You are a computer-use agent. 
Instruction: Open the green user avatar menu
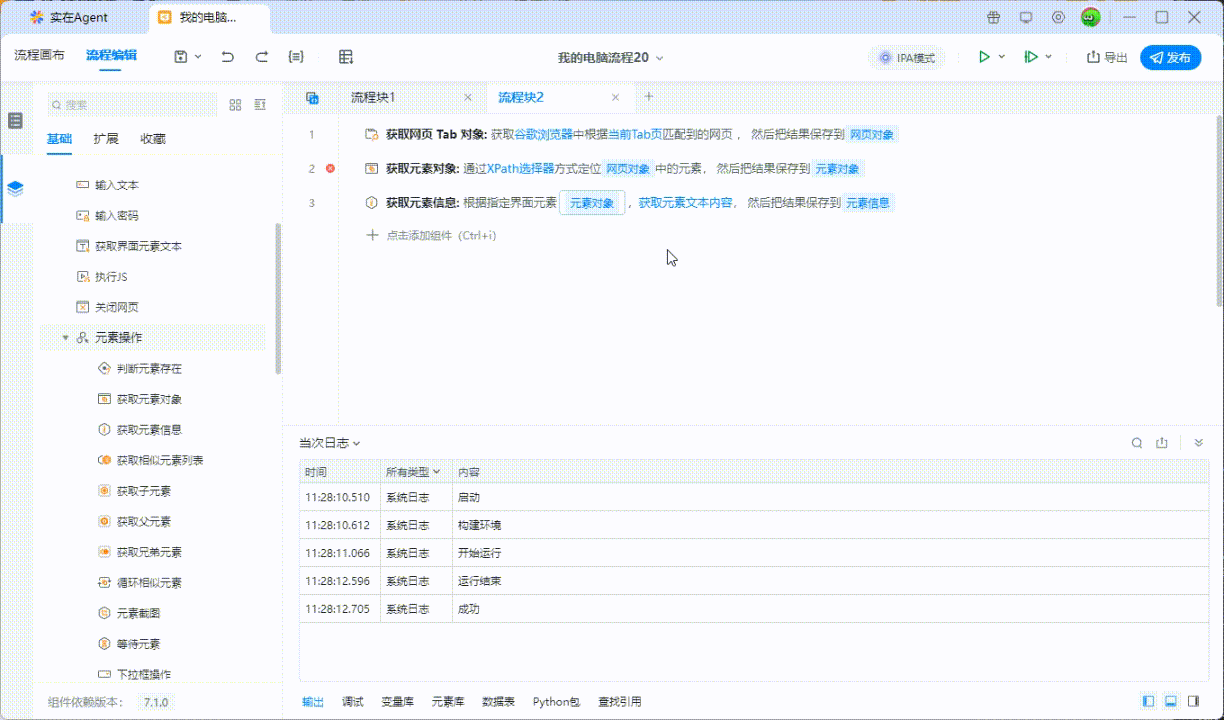coord(1091,17)
